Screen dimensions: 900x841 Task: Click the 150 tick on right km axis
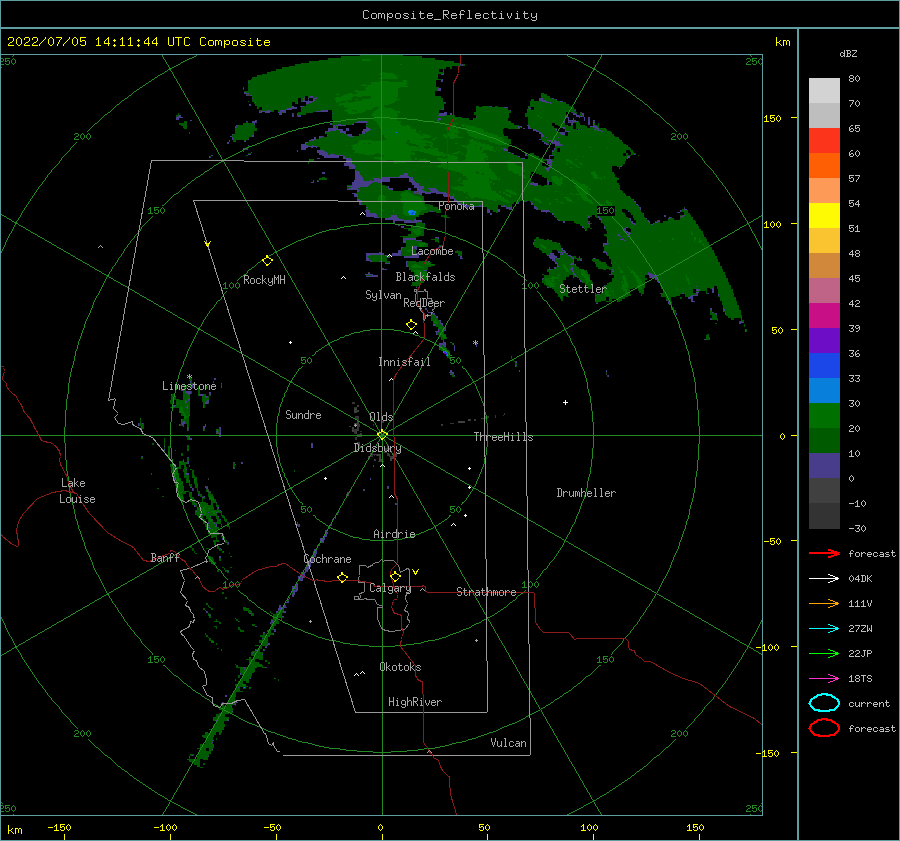[x=772, y=118]
